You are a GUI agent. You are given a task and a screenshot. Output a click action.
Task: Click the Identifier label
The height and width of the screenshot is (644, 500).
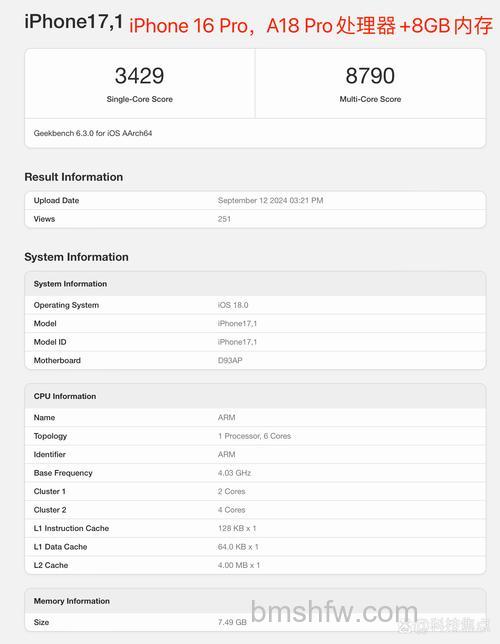tap(50, 455)
